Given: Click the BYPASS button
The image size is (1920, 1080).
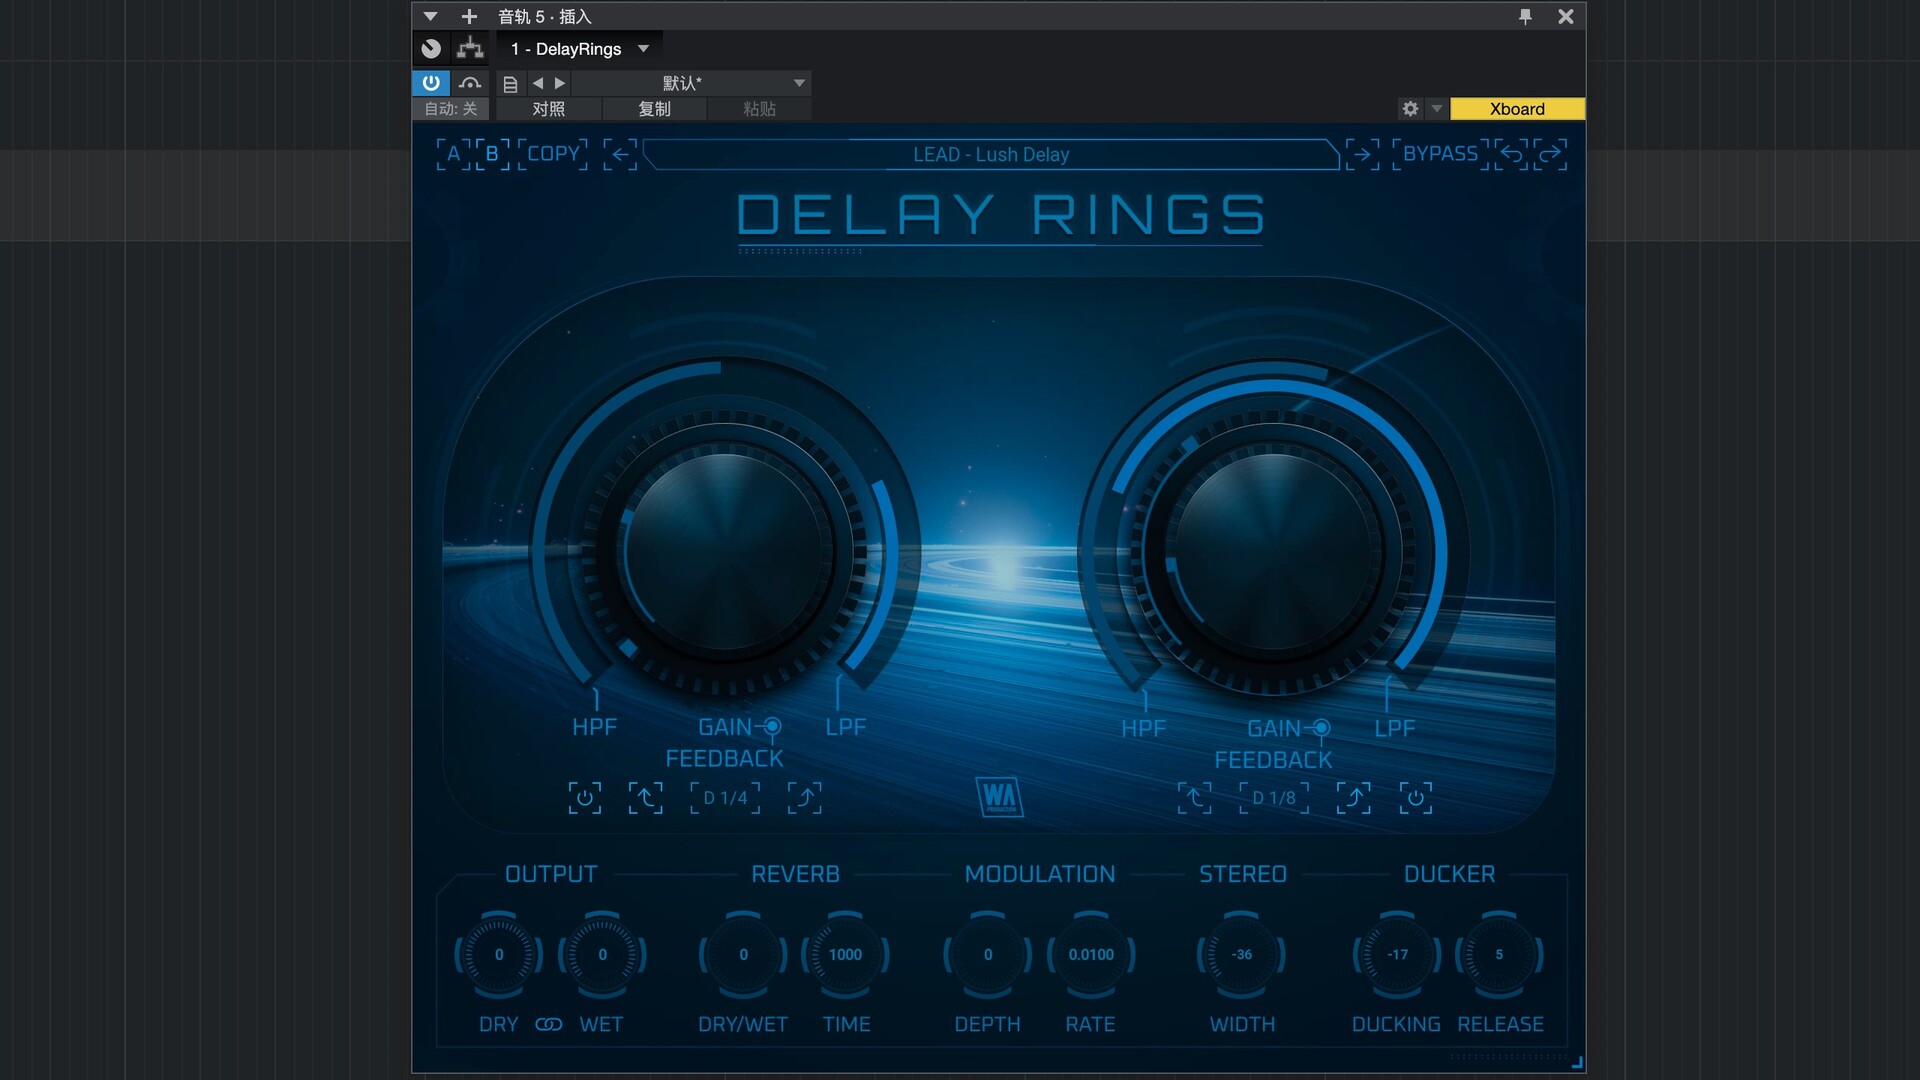Looking at the screenshot, I should (1440, 154).
